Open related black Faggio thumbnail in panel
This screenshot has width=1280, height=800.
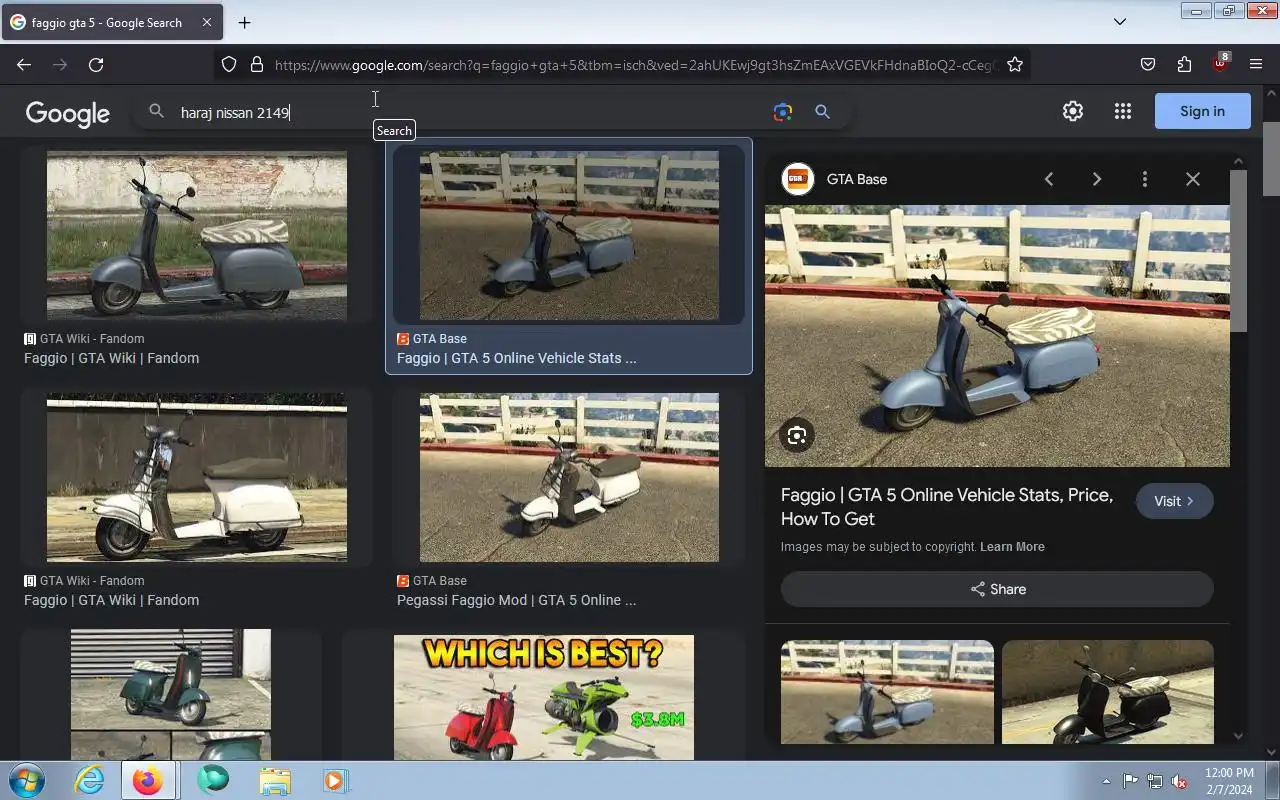(1108, 692)
